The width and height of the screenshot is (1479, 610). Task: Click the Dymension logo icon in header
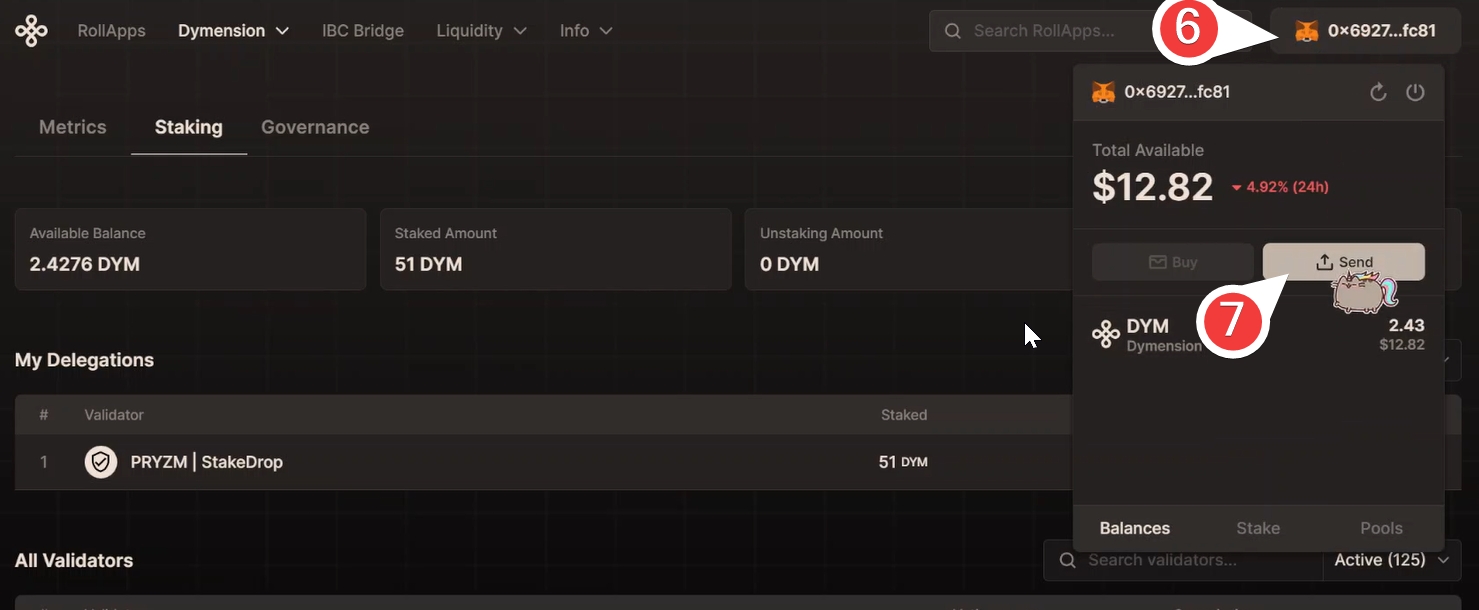[x=31, y=31]
